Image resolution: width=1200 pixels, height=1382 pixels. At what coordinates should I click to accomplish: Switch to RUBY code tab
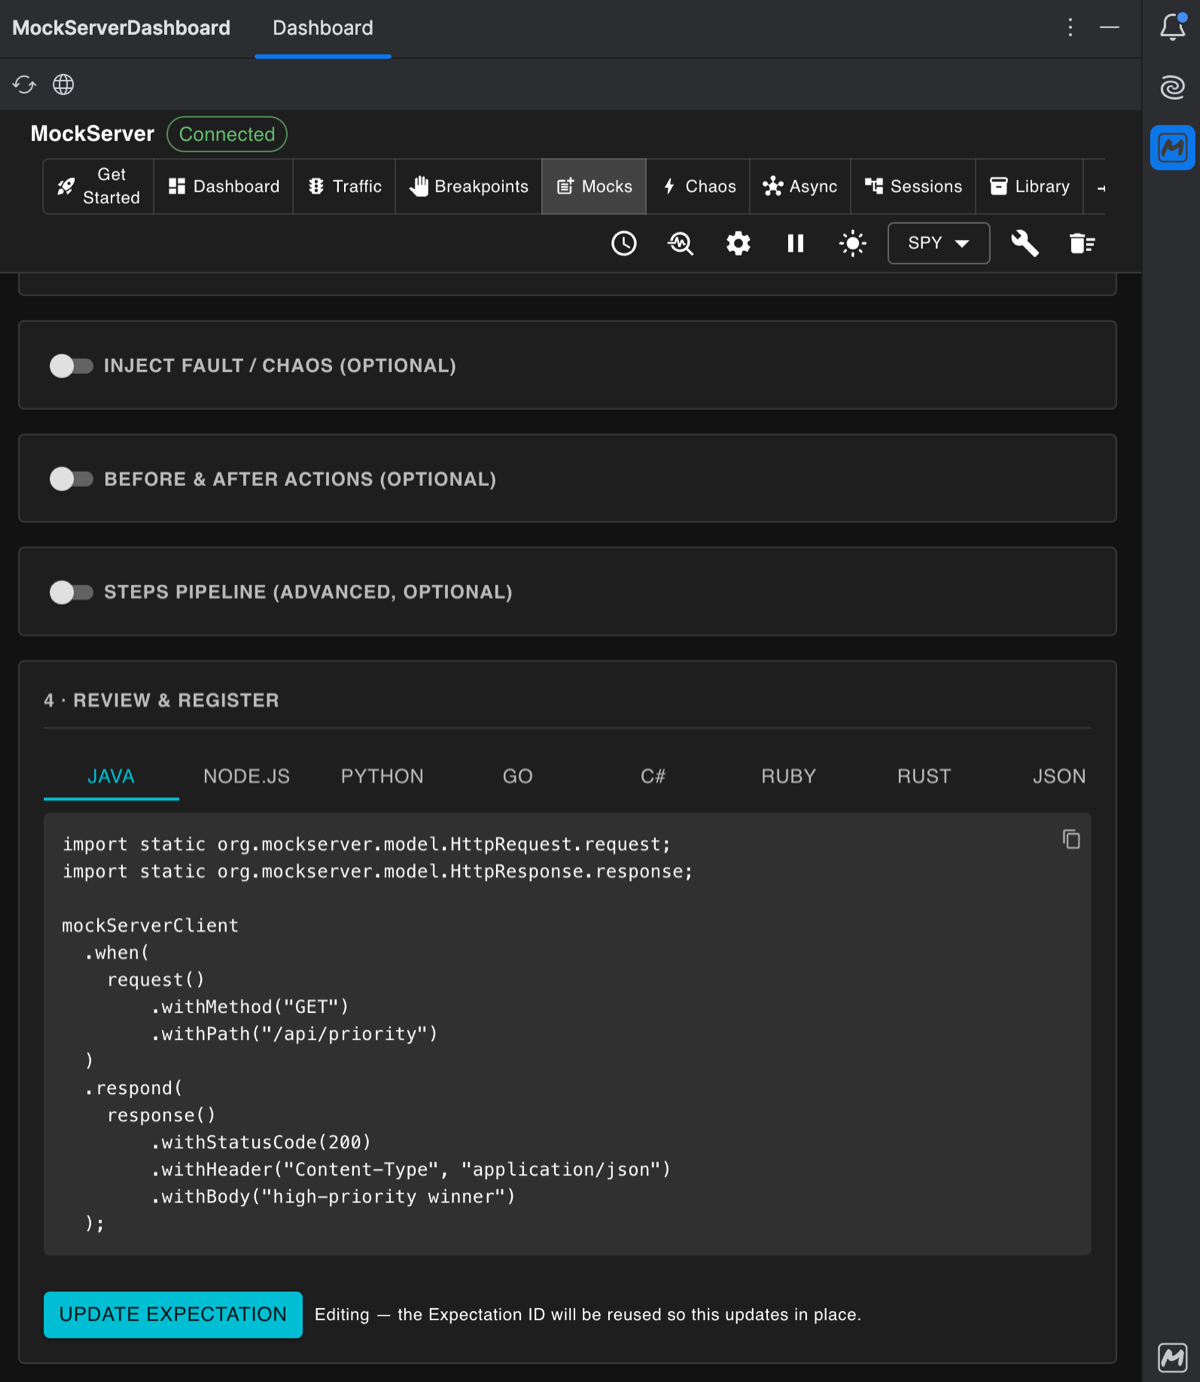click(789, 776)
